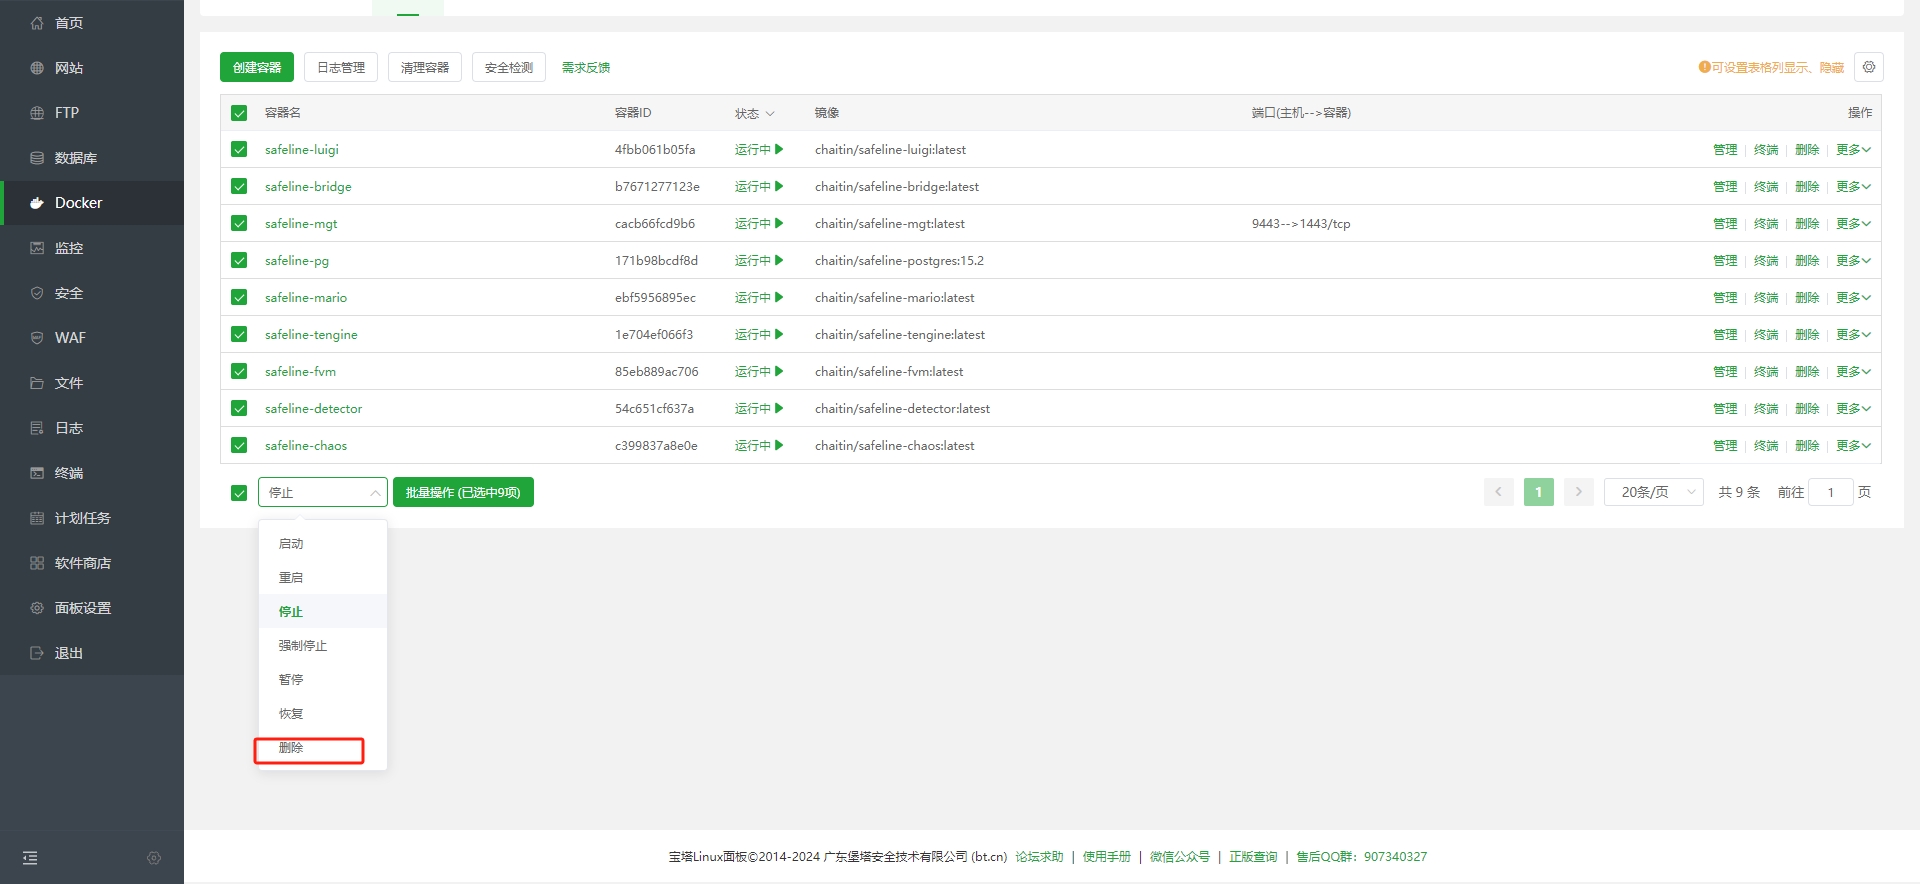Viewport: 1920px width, 884px height.
Task: Open the safeline-detector container name link
Action: 314,408
